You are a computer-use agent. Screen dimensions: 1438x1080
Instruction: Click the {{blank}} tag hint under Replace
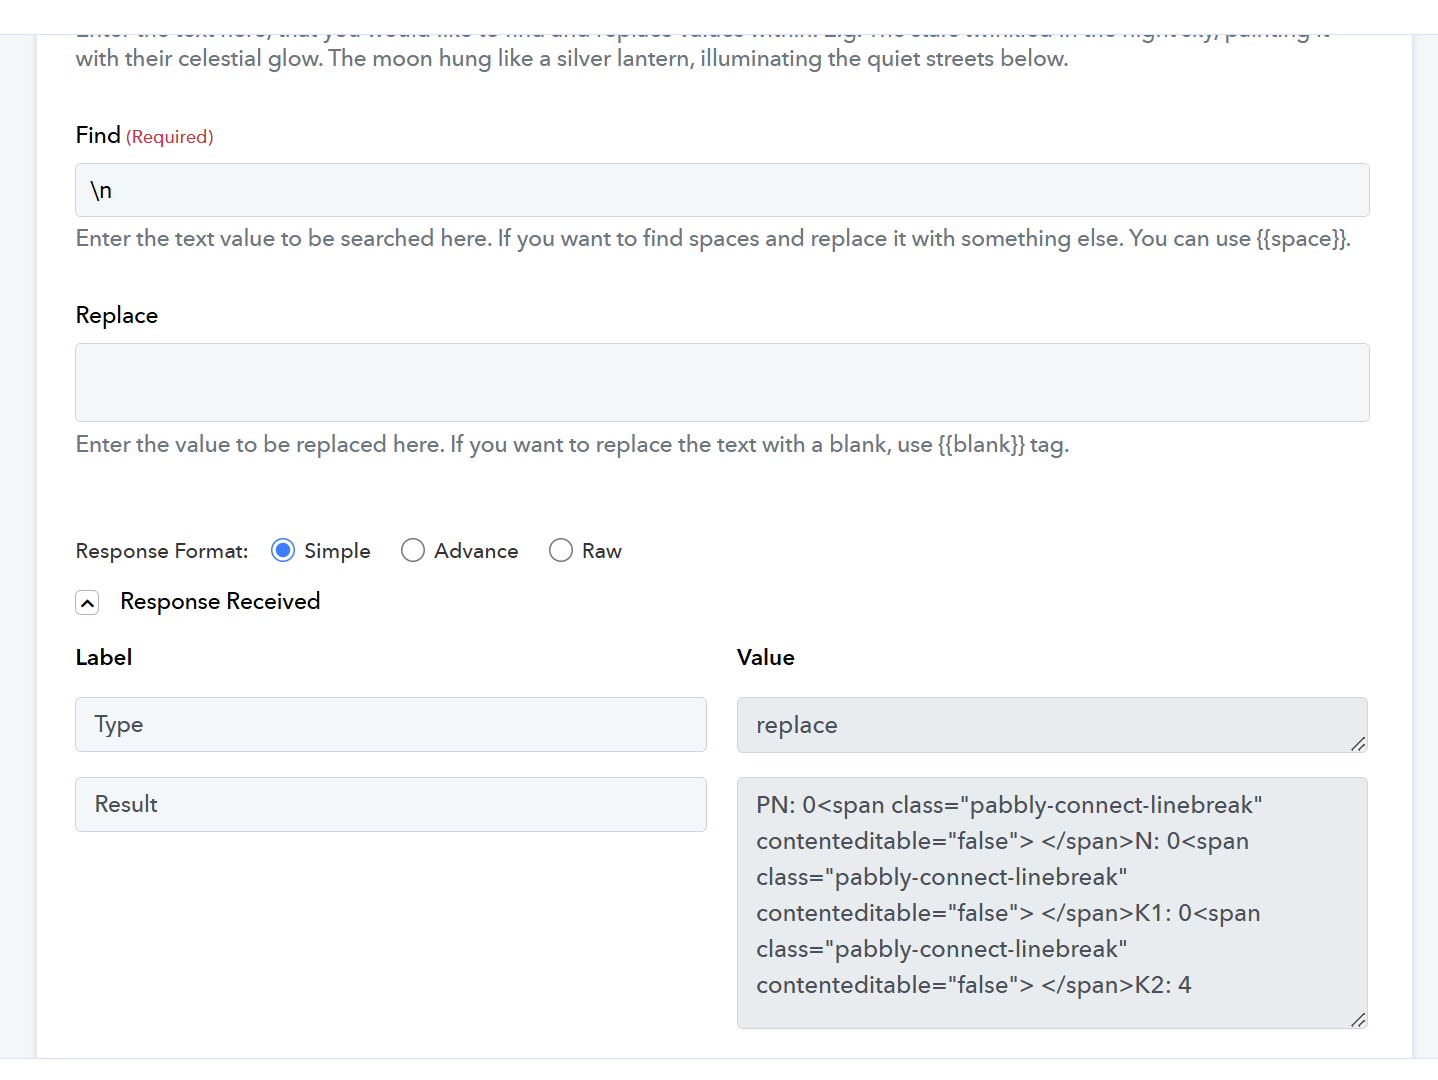click(981, 444)
